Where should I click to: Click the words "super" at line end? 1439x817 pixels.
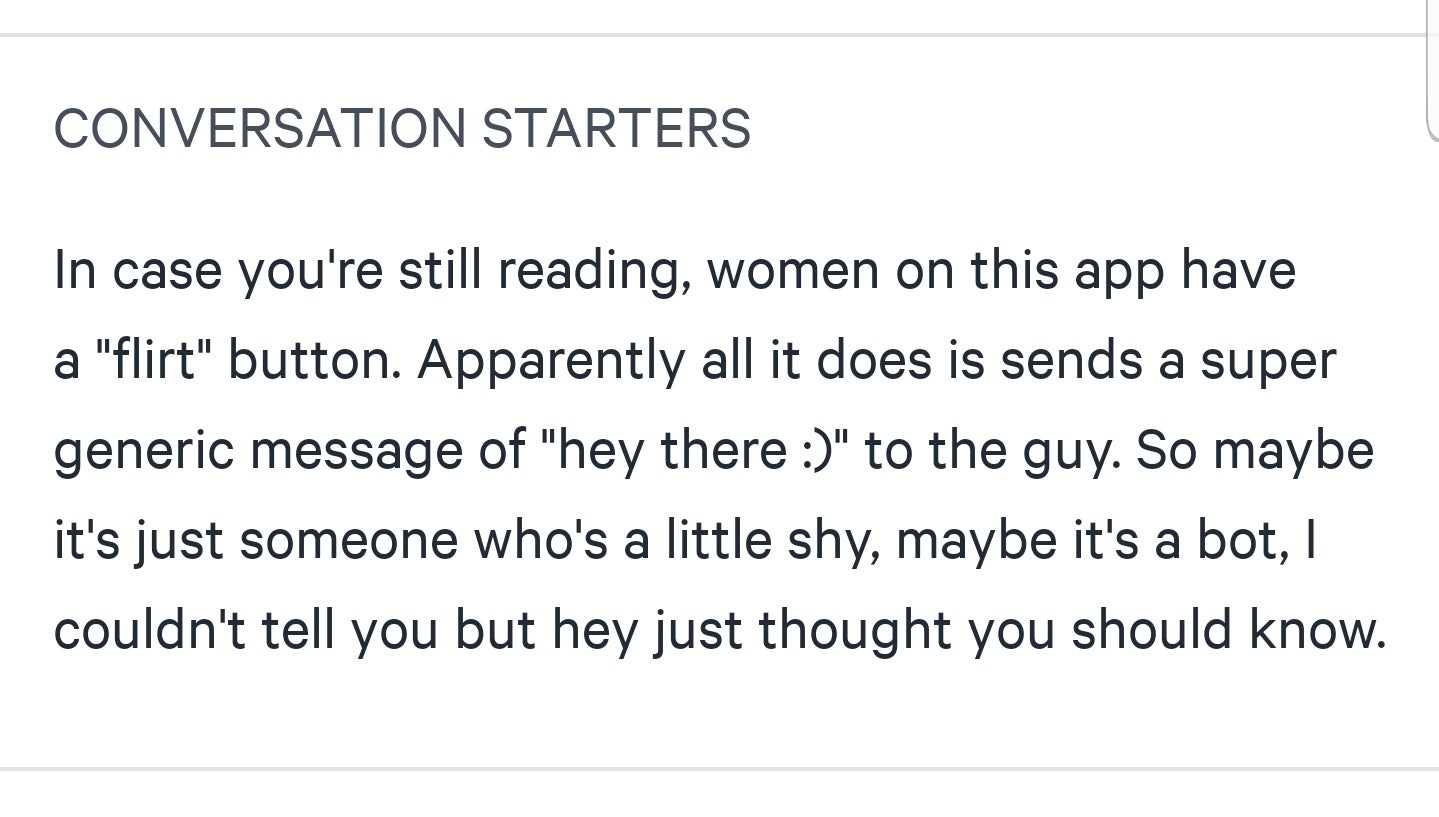tap(1267, 362)
